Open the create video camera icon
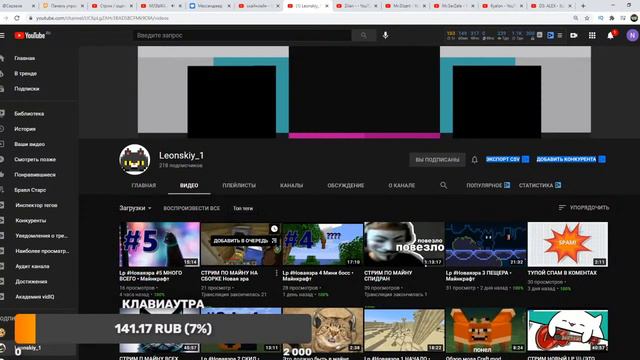The image size is (640, 360). coord(573,36)
